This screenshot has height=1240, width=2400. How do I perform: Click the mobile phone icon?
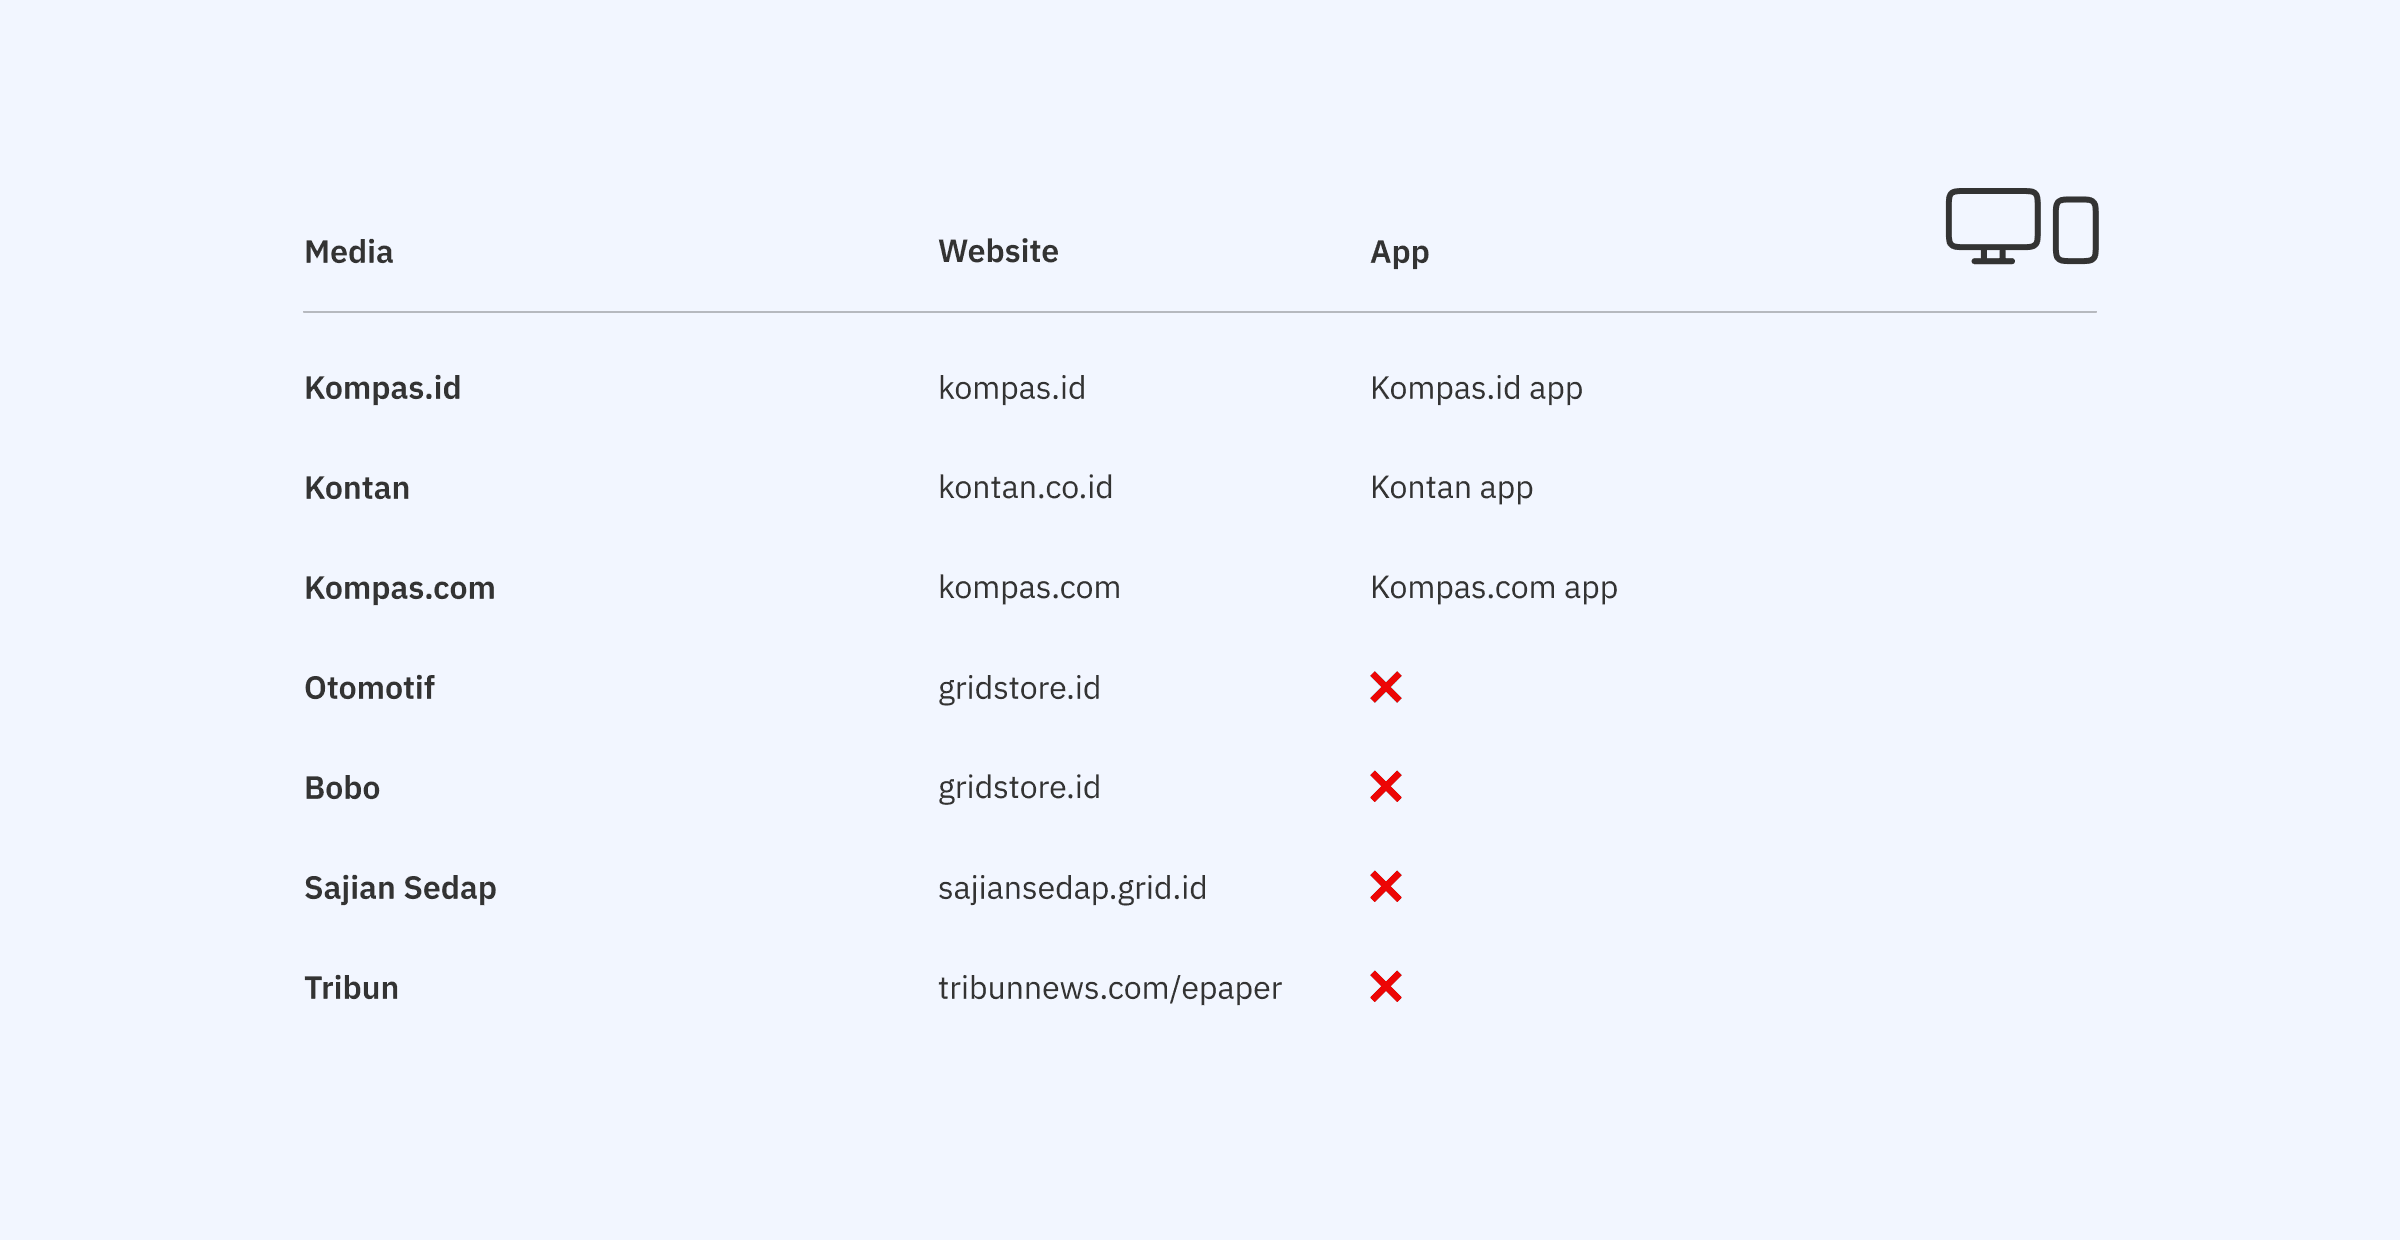pos(2076,230)
